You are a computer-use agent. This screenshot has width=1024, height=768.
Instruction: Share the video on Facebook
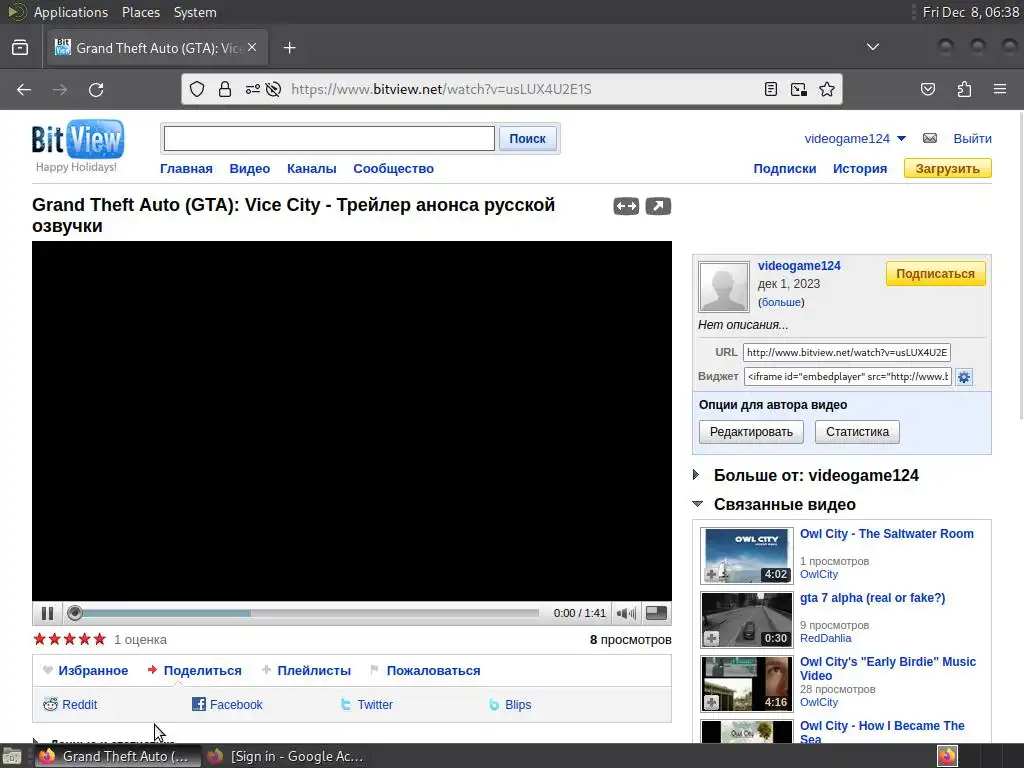pyautogui.click(x=227, y=705)
